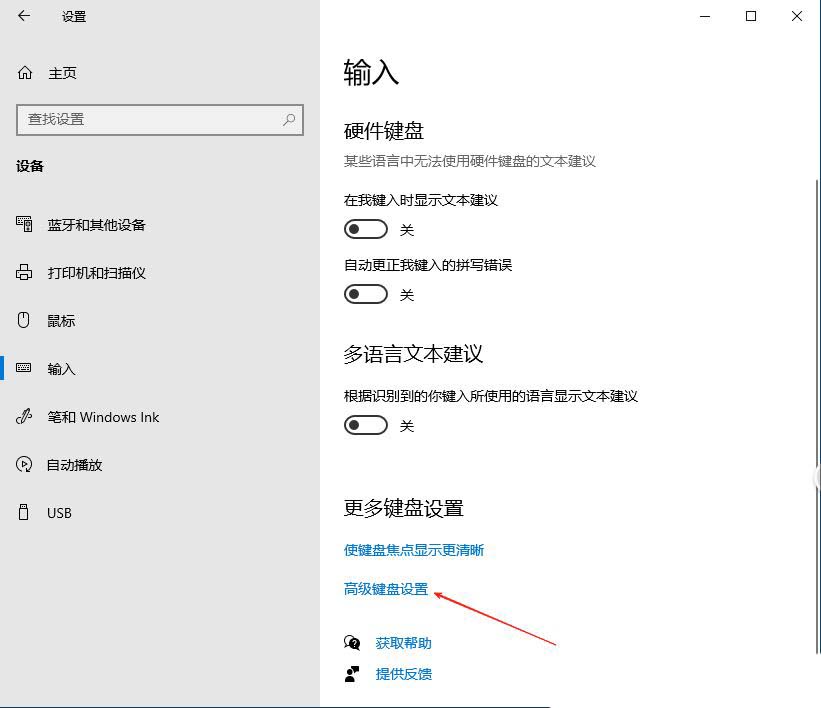The width and height of the screenshot is (821, 708).
Task: Maximize the Settings window
Action: pyautogui.click(x=751, y=16)
